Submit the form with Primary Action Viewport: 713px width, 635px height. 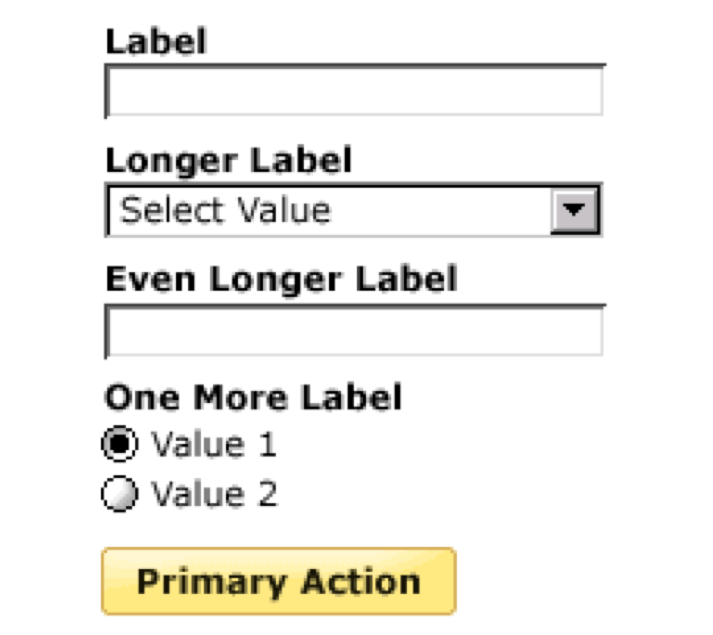(x=278, y=581)
